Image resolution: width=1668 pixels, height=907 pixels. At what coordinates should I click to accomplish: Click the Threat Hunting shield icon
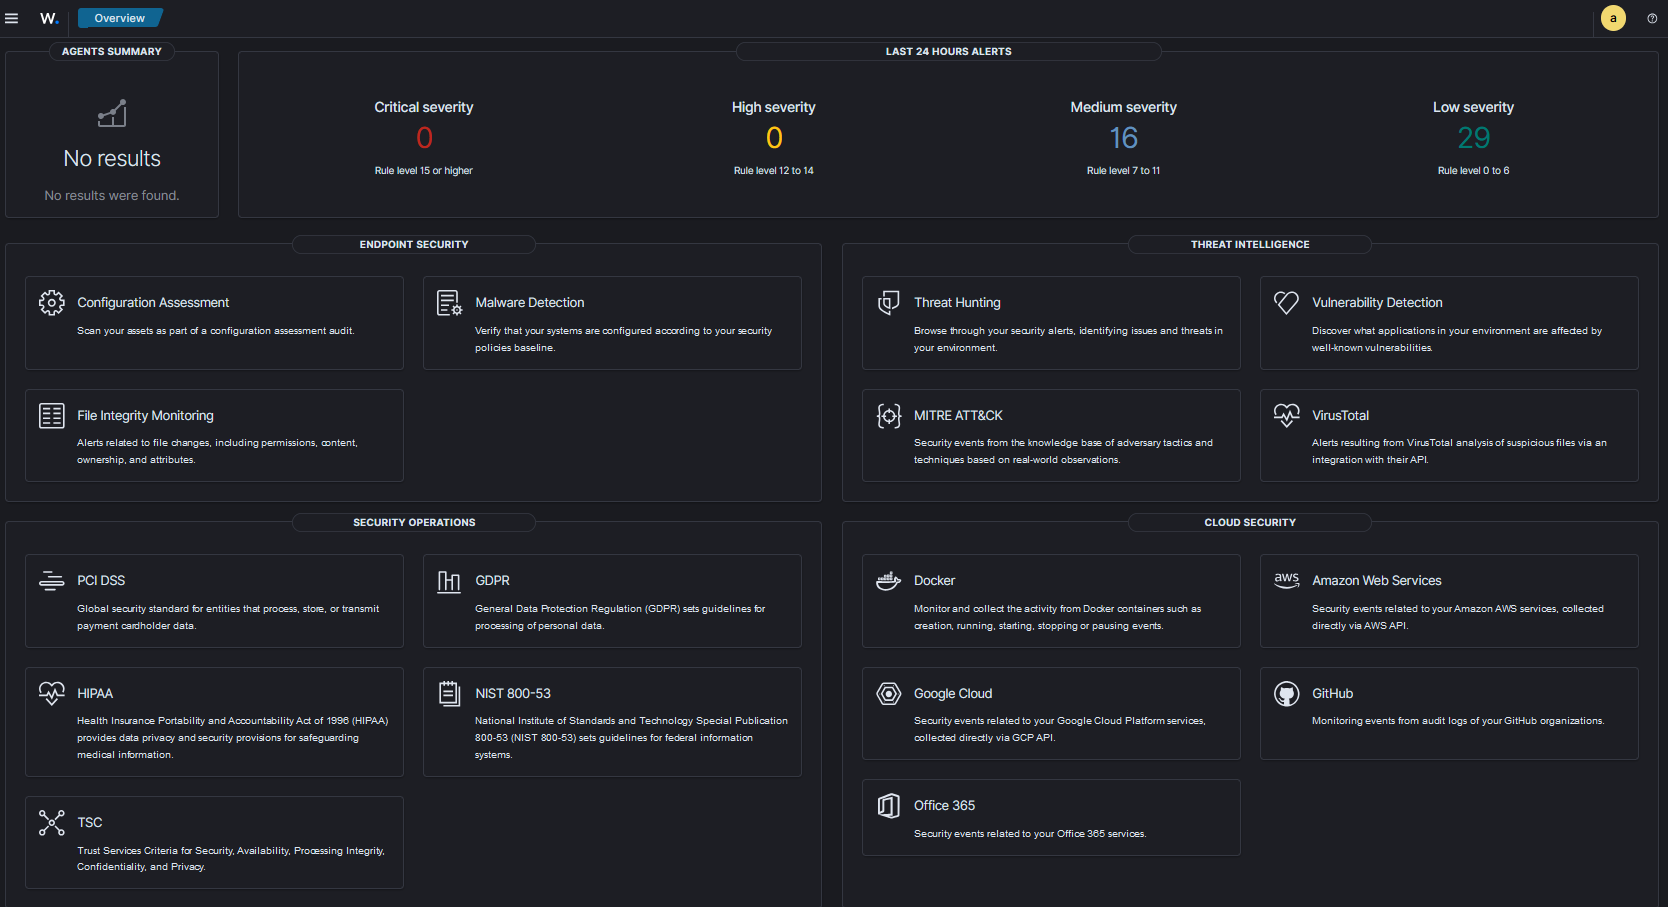(888, 302)
